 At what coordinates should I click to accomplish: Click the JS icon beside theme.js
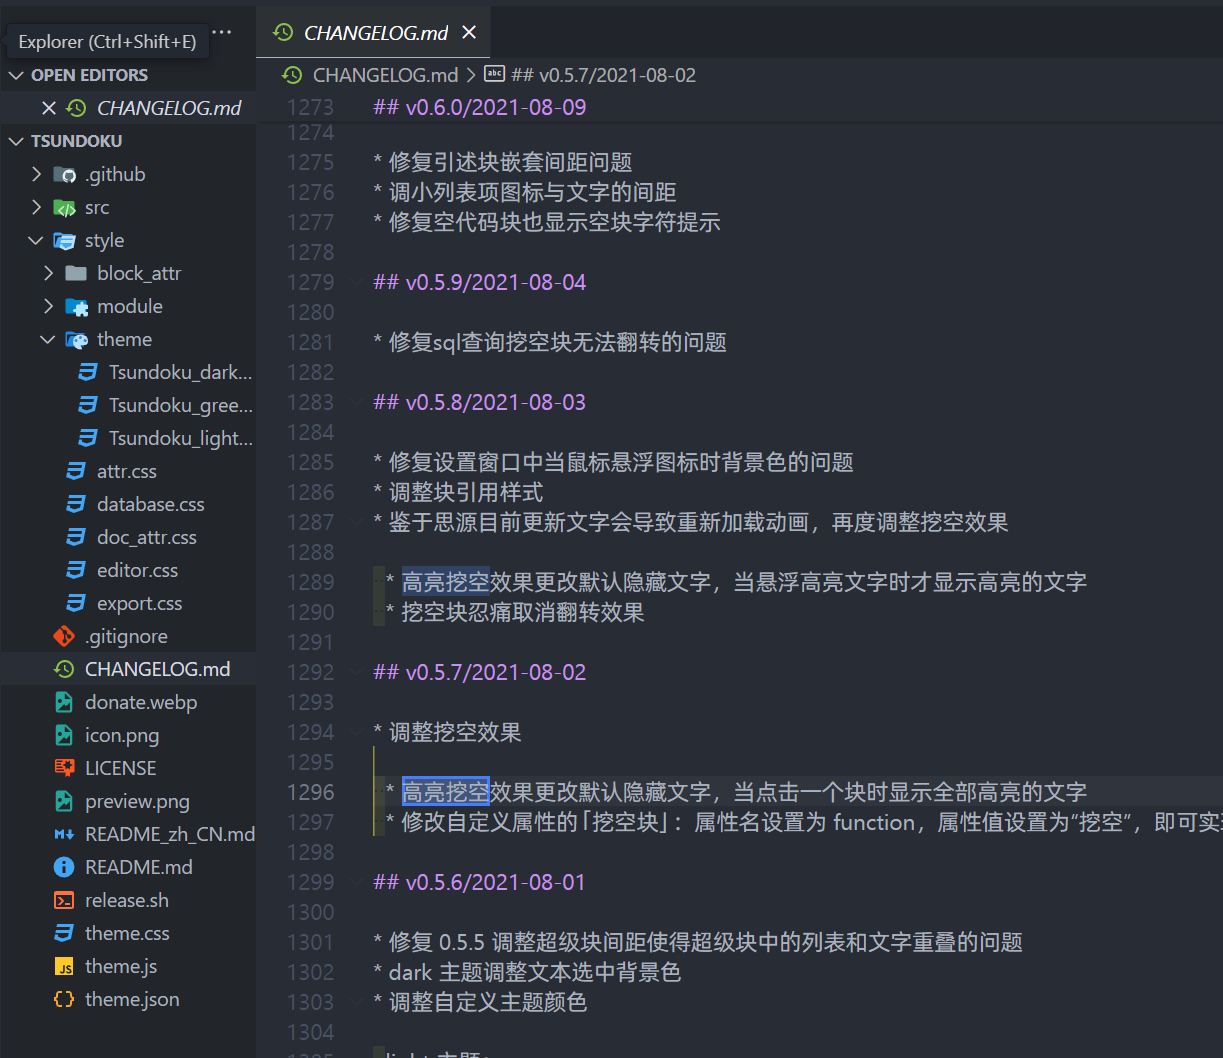(x=64, y=966)
